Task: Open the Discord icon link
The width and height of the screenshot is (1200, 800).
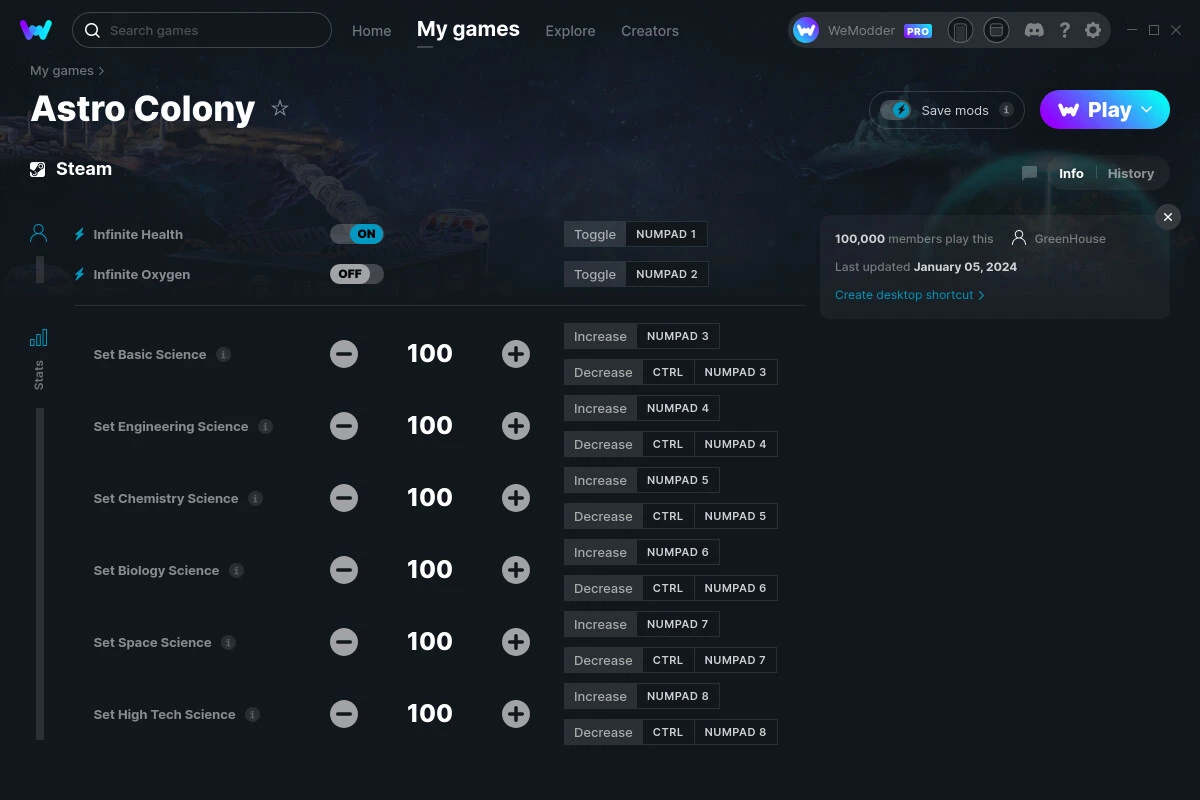Action: [x=1035, y=30]
